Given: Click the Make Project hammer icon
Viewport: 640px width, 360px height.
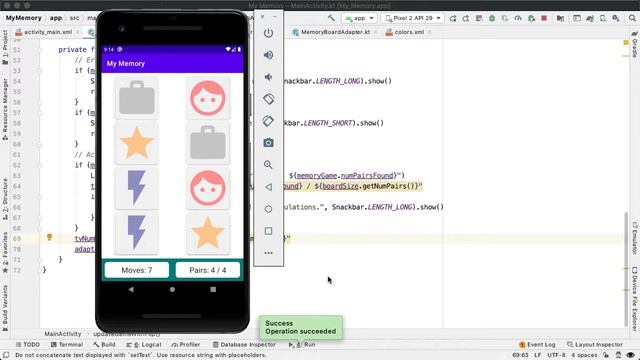Looking at the screenshot, I should 331,18.
